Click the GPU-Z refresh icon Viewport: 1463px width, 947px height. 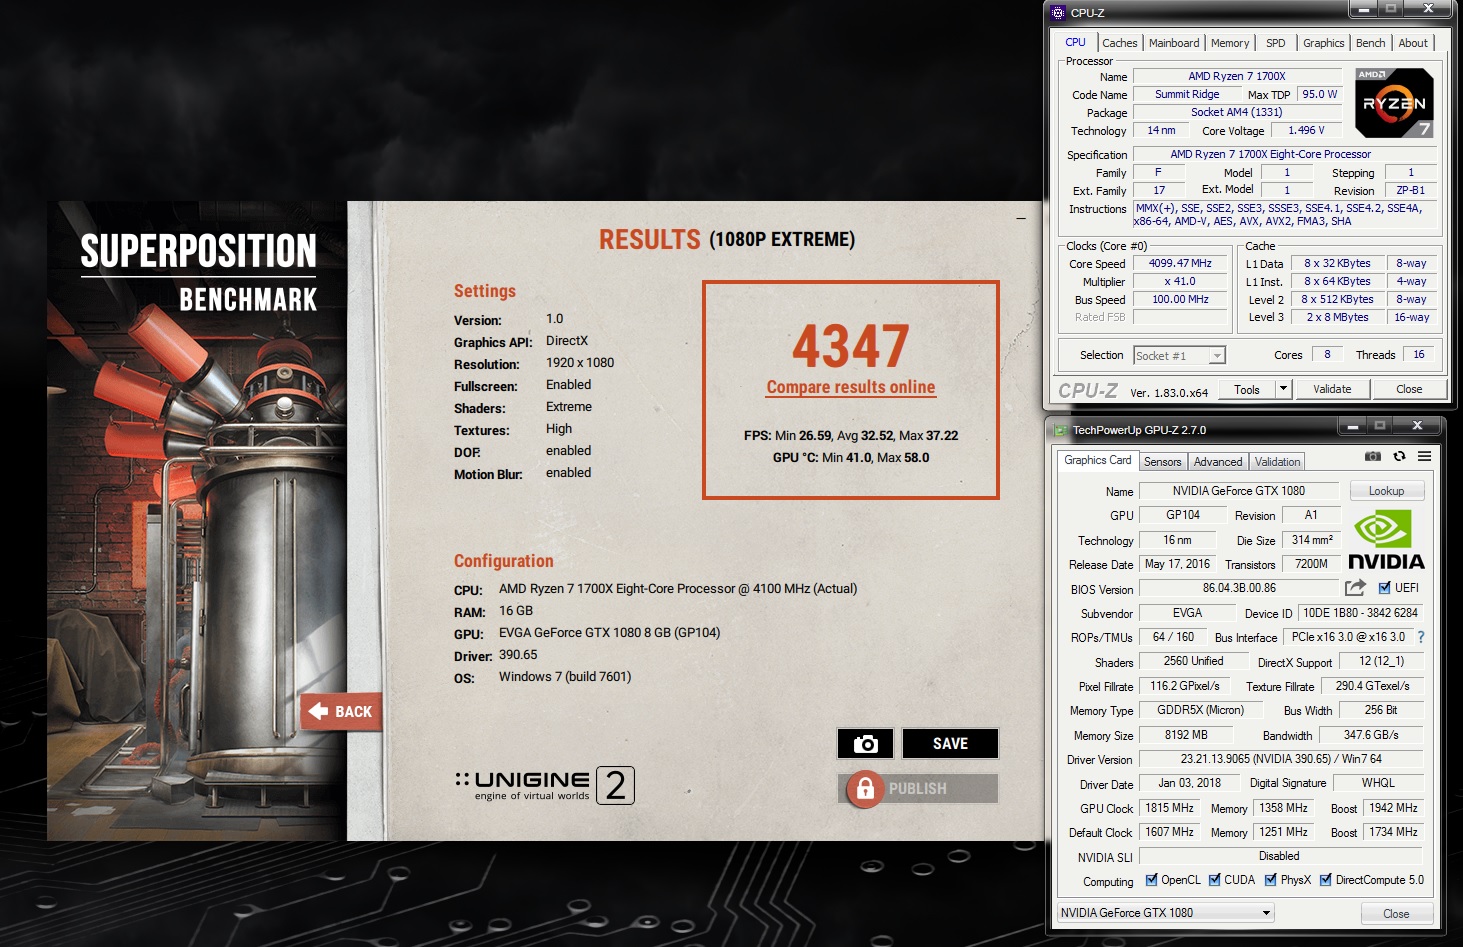(x=1399, y=456)
